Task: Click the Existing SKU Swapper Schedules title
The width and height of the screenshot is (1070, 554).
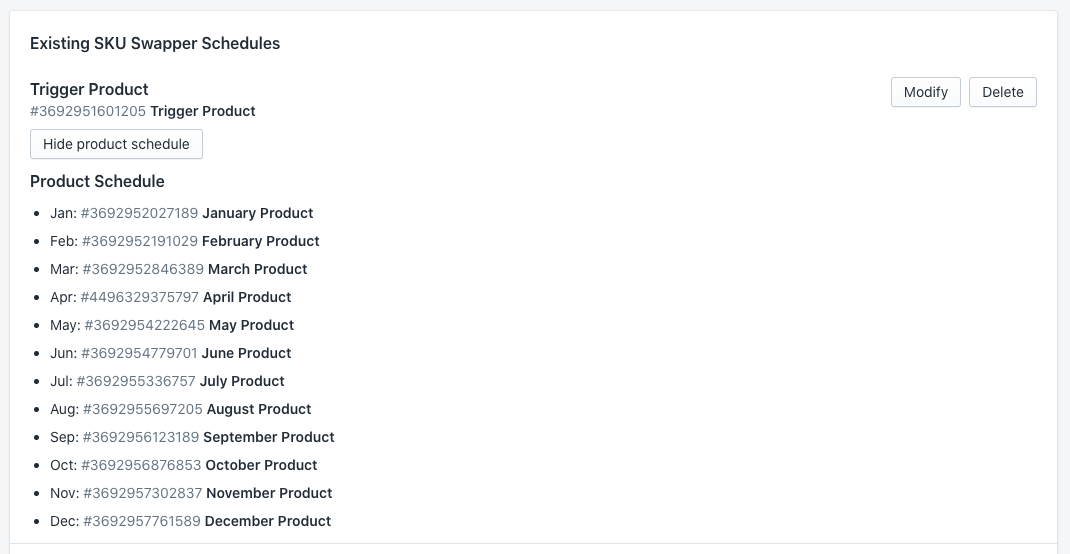Action: coord(155,43)
